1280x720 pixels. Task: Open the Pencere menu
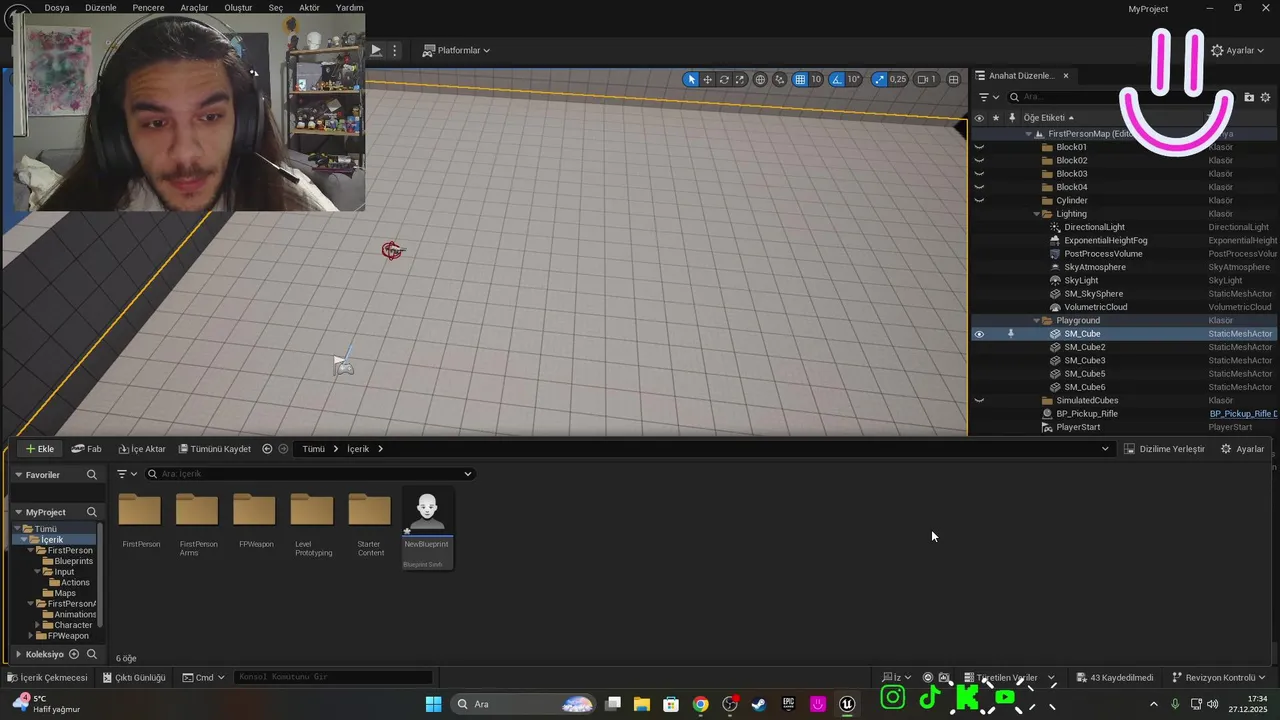[x=148, y=7]
